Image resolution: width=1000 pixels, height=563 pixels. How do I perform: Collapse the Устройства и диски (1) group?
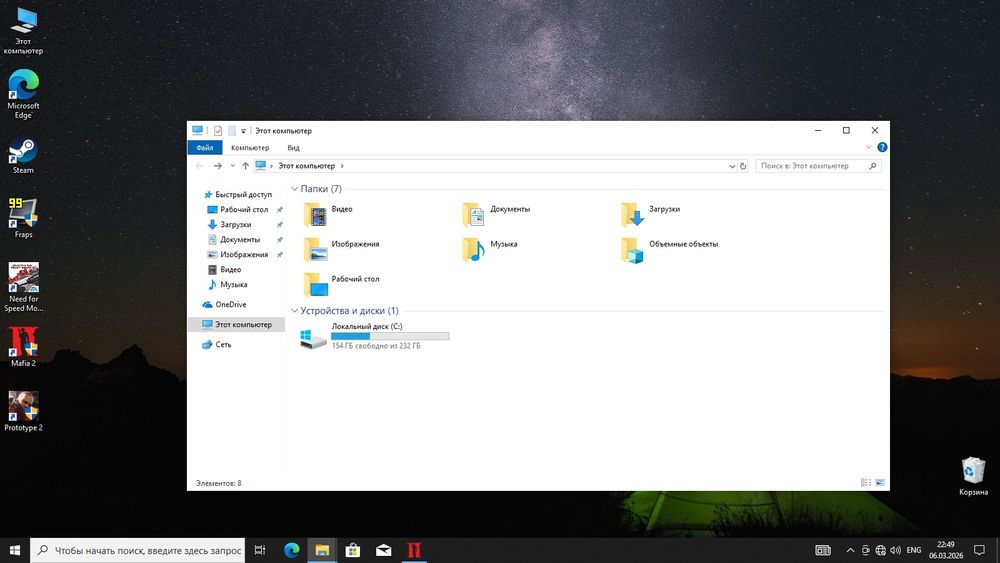295,311
